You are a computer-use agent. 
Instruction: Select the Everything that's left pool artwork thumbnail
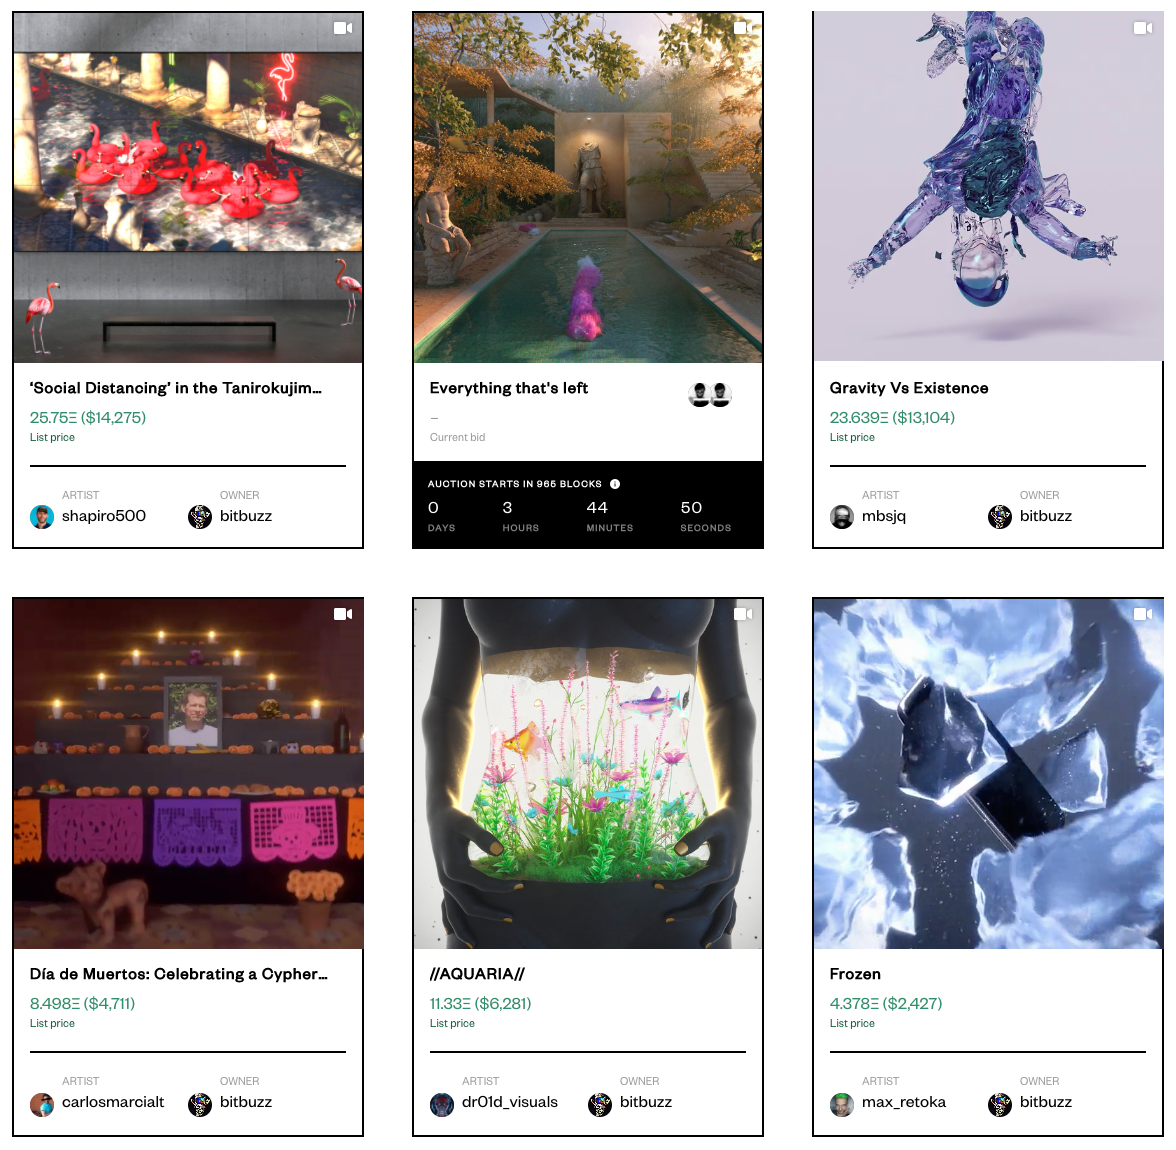click(588, 187)
